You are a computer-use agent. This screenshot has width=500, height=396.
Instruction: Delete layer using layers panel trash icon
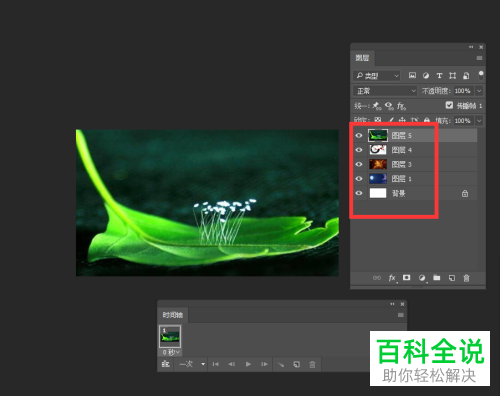click(x=466, y=278)
